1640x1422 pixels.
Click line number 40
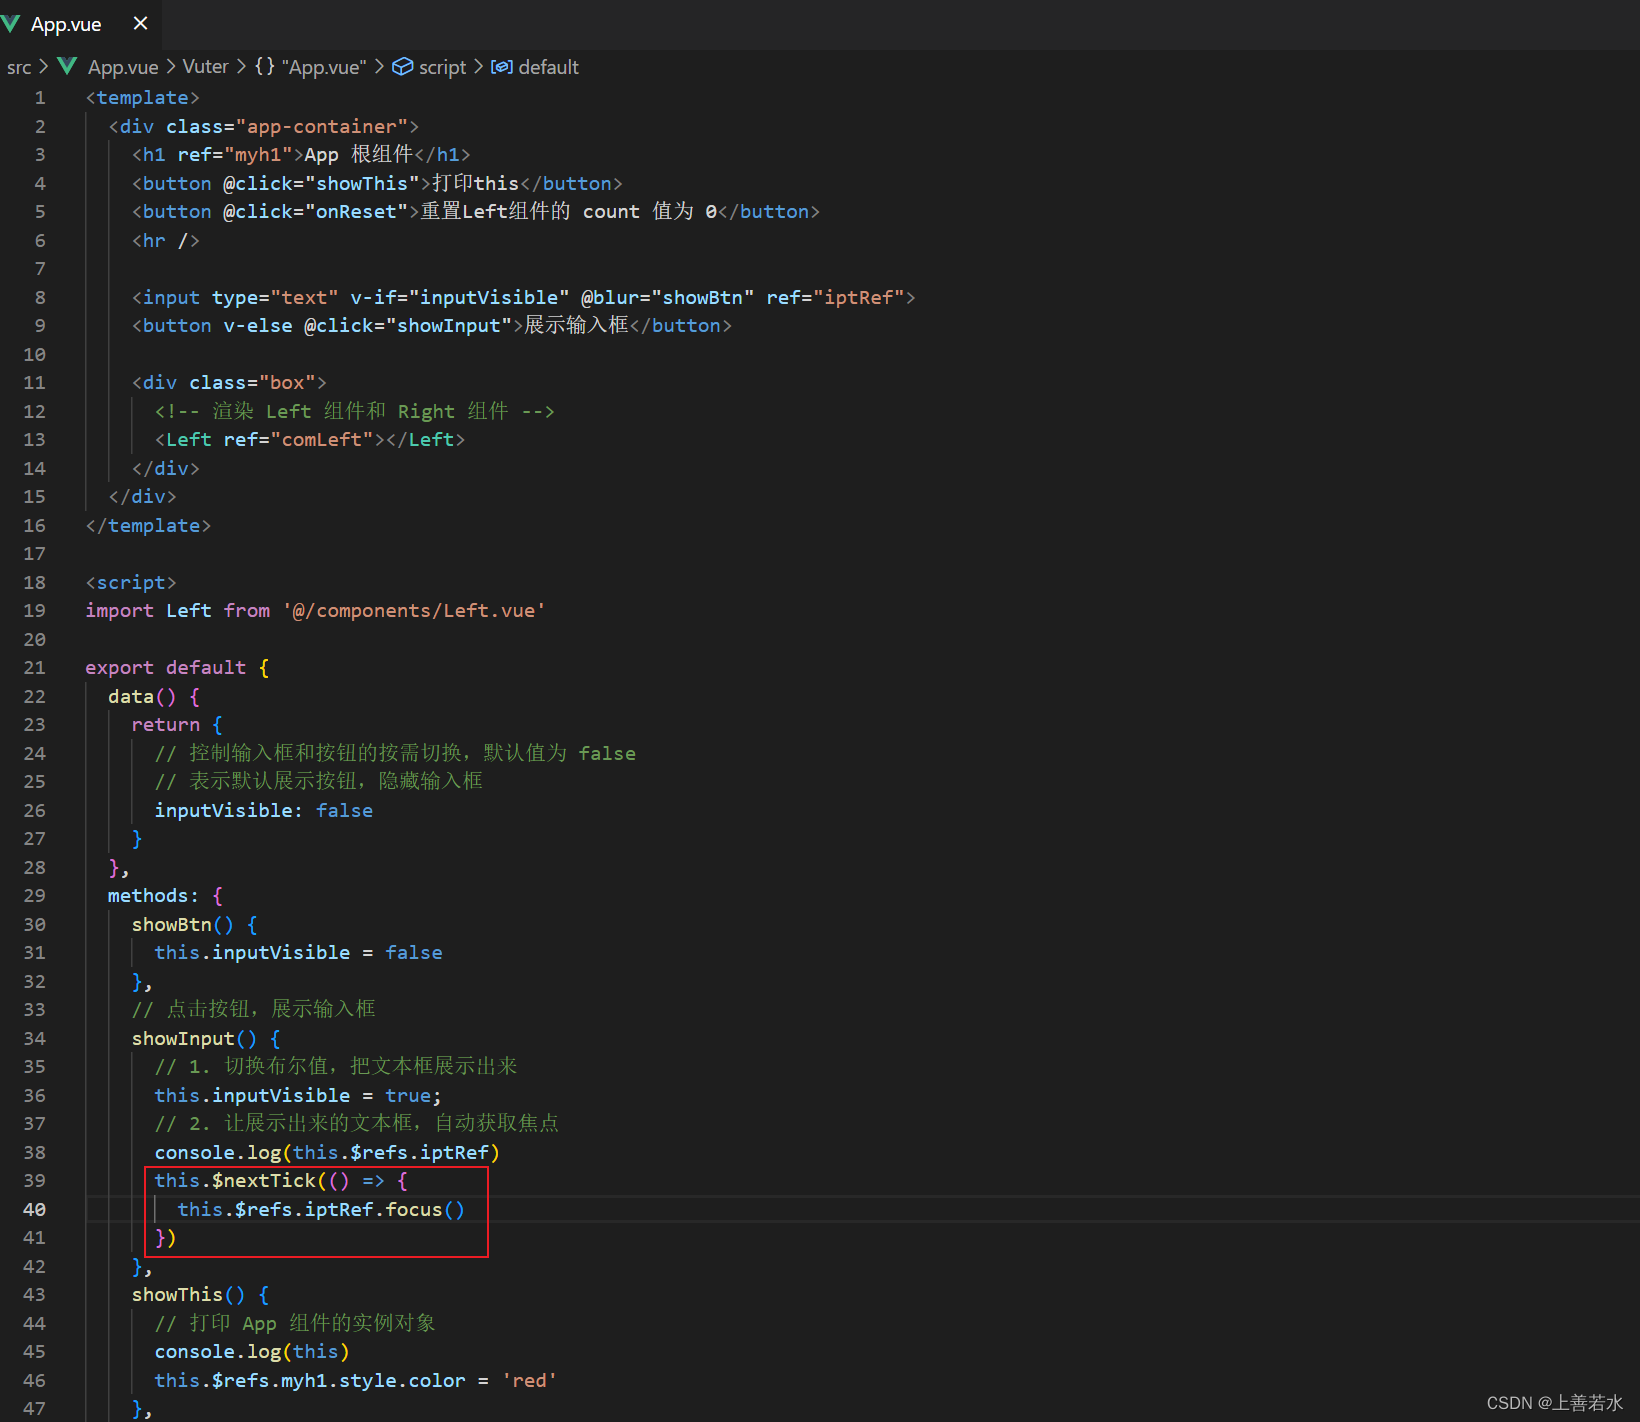[x=34, y=1210]
